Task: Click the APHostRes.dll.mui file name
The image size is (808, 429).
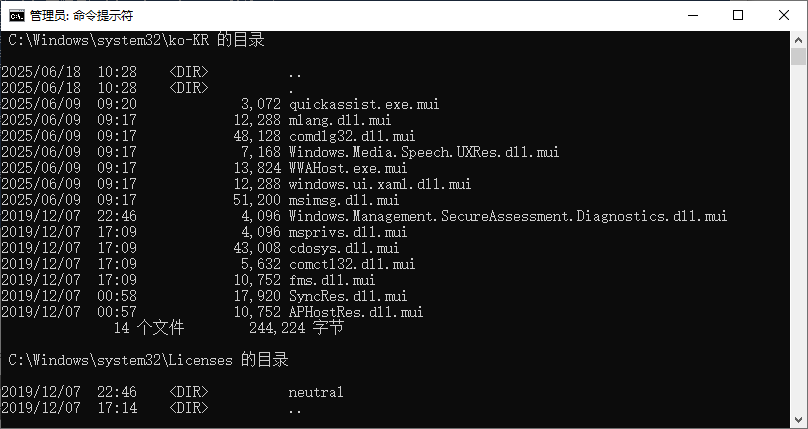Action: 355,312
